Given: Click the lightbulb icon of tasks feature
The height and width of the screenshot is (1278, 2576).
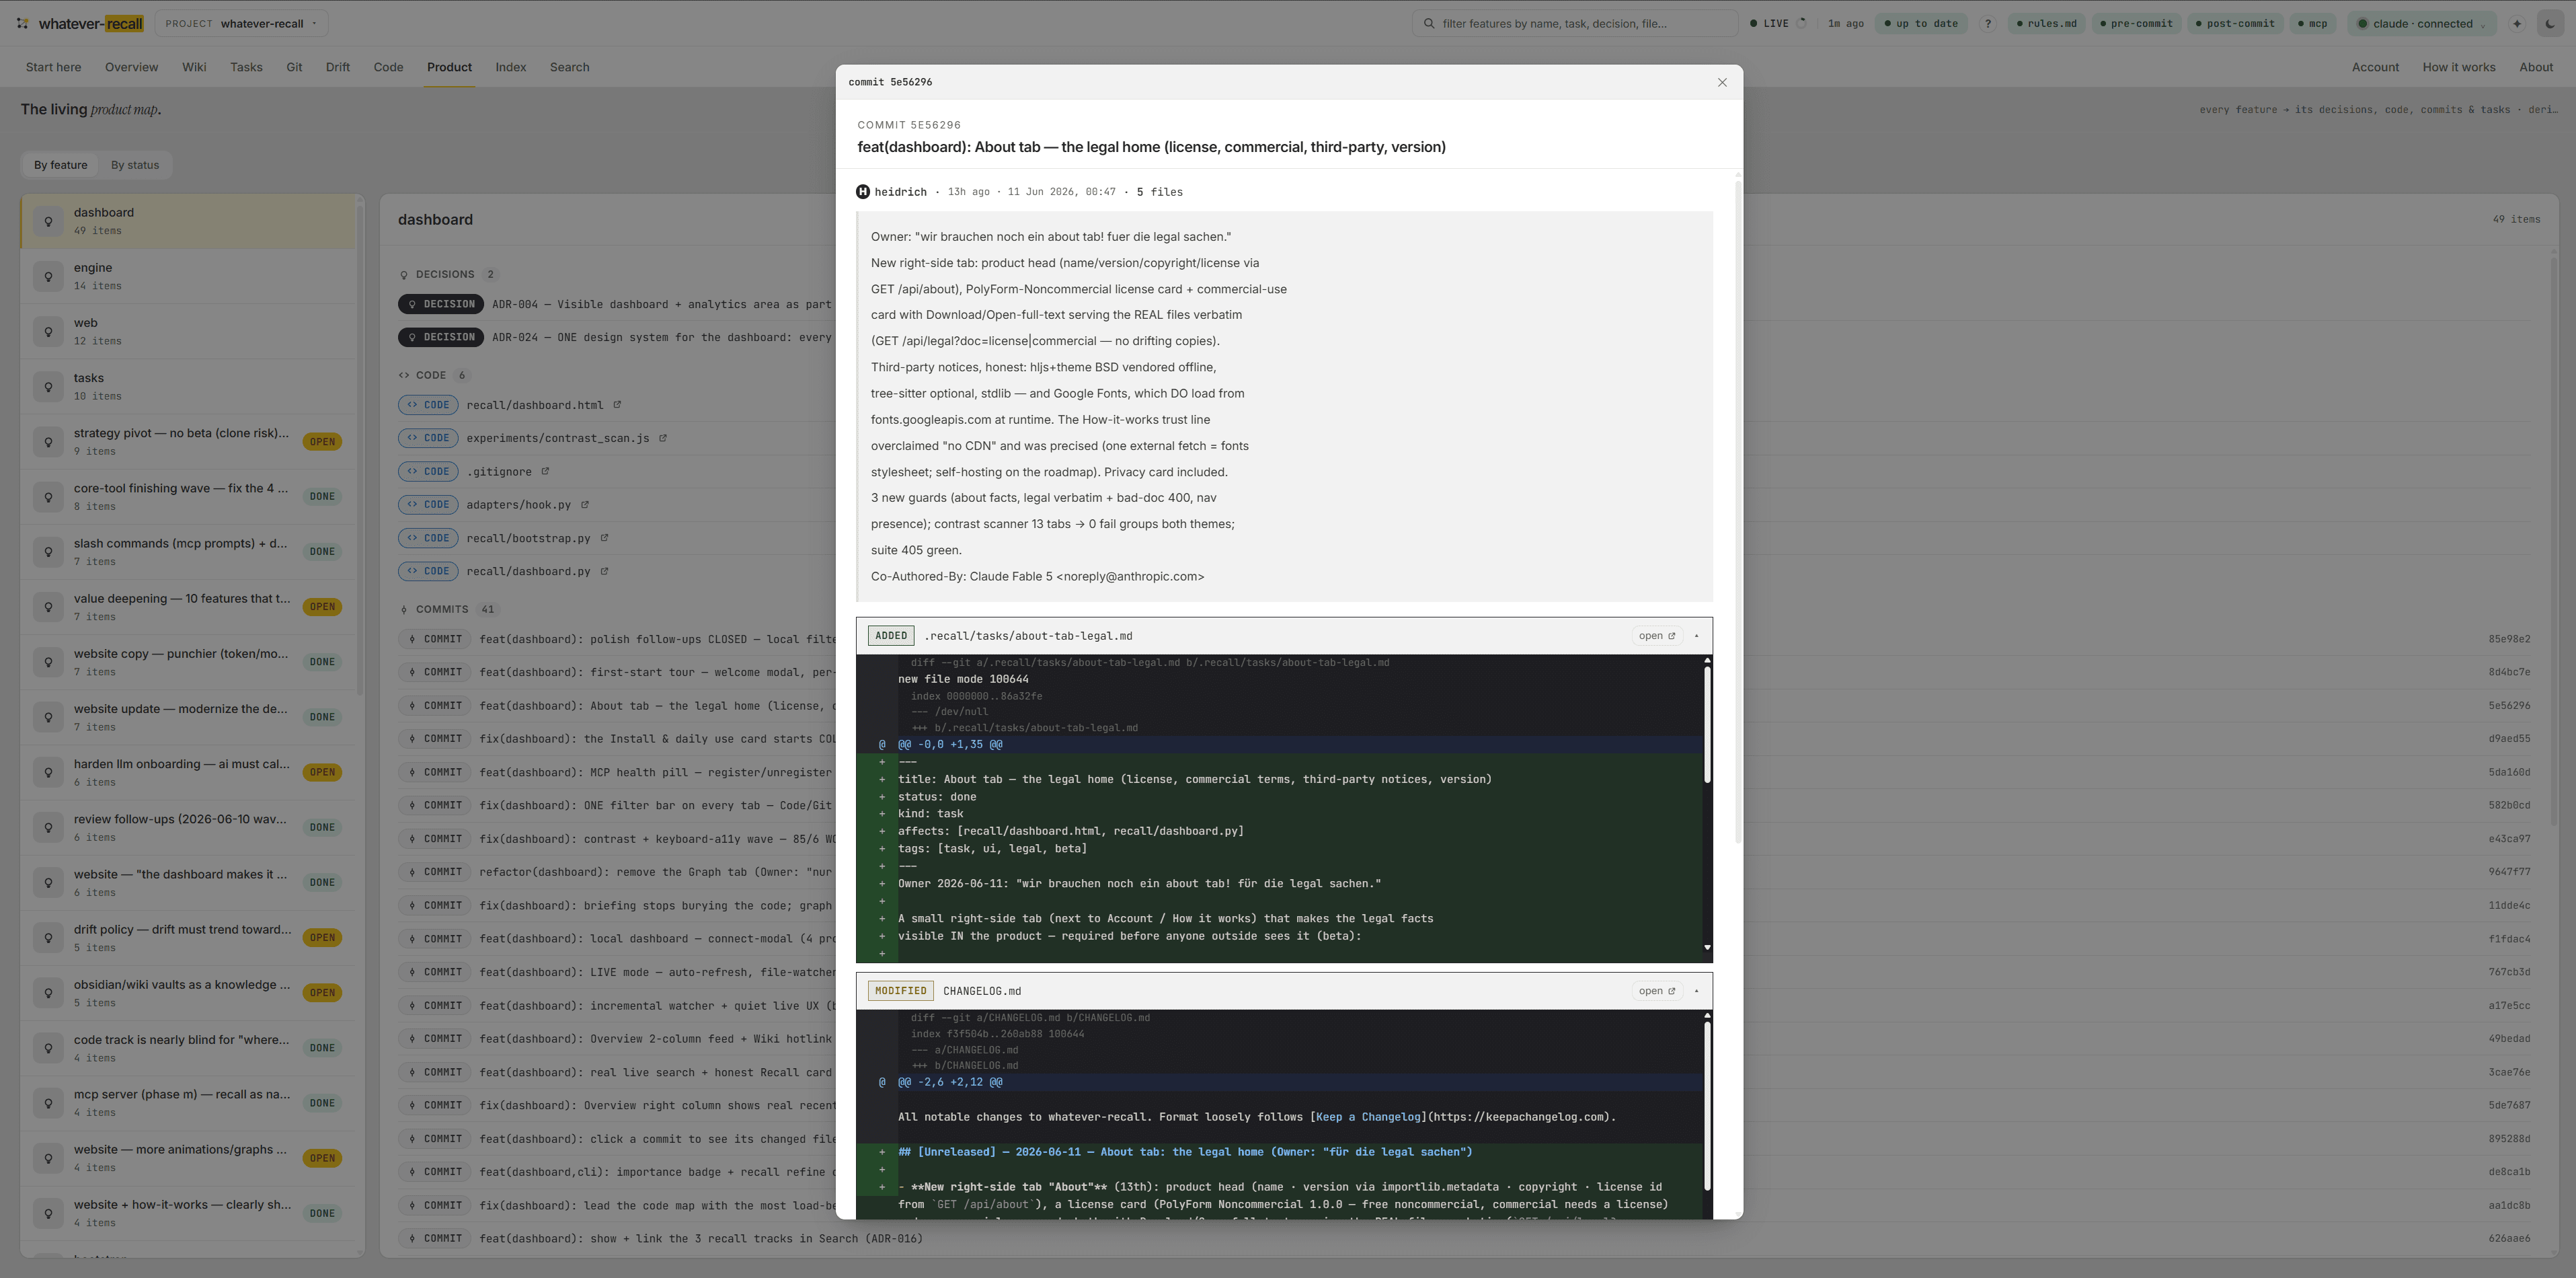Looking at the screenshot, I should point(48,386).
